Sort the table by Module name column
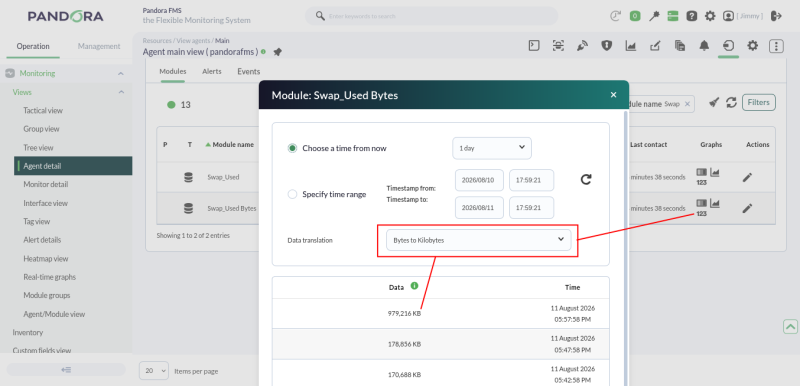The image size is (800, 386). pos(230,145)
